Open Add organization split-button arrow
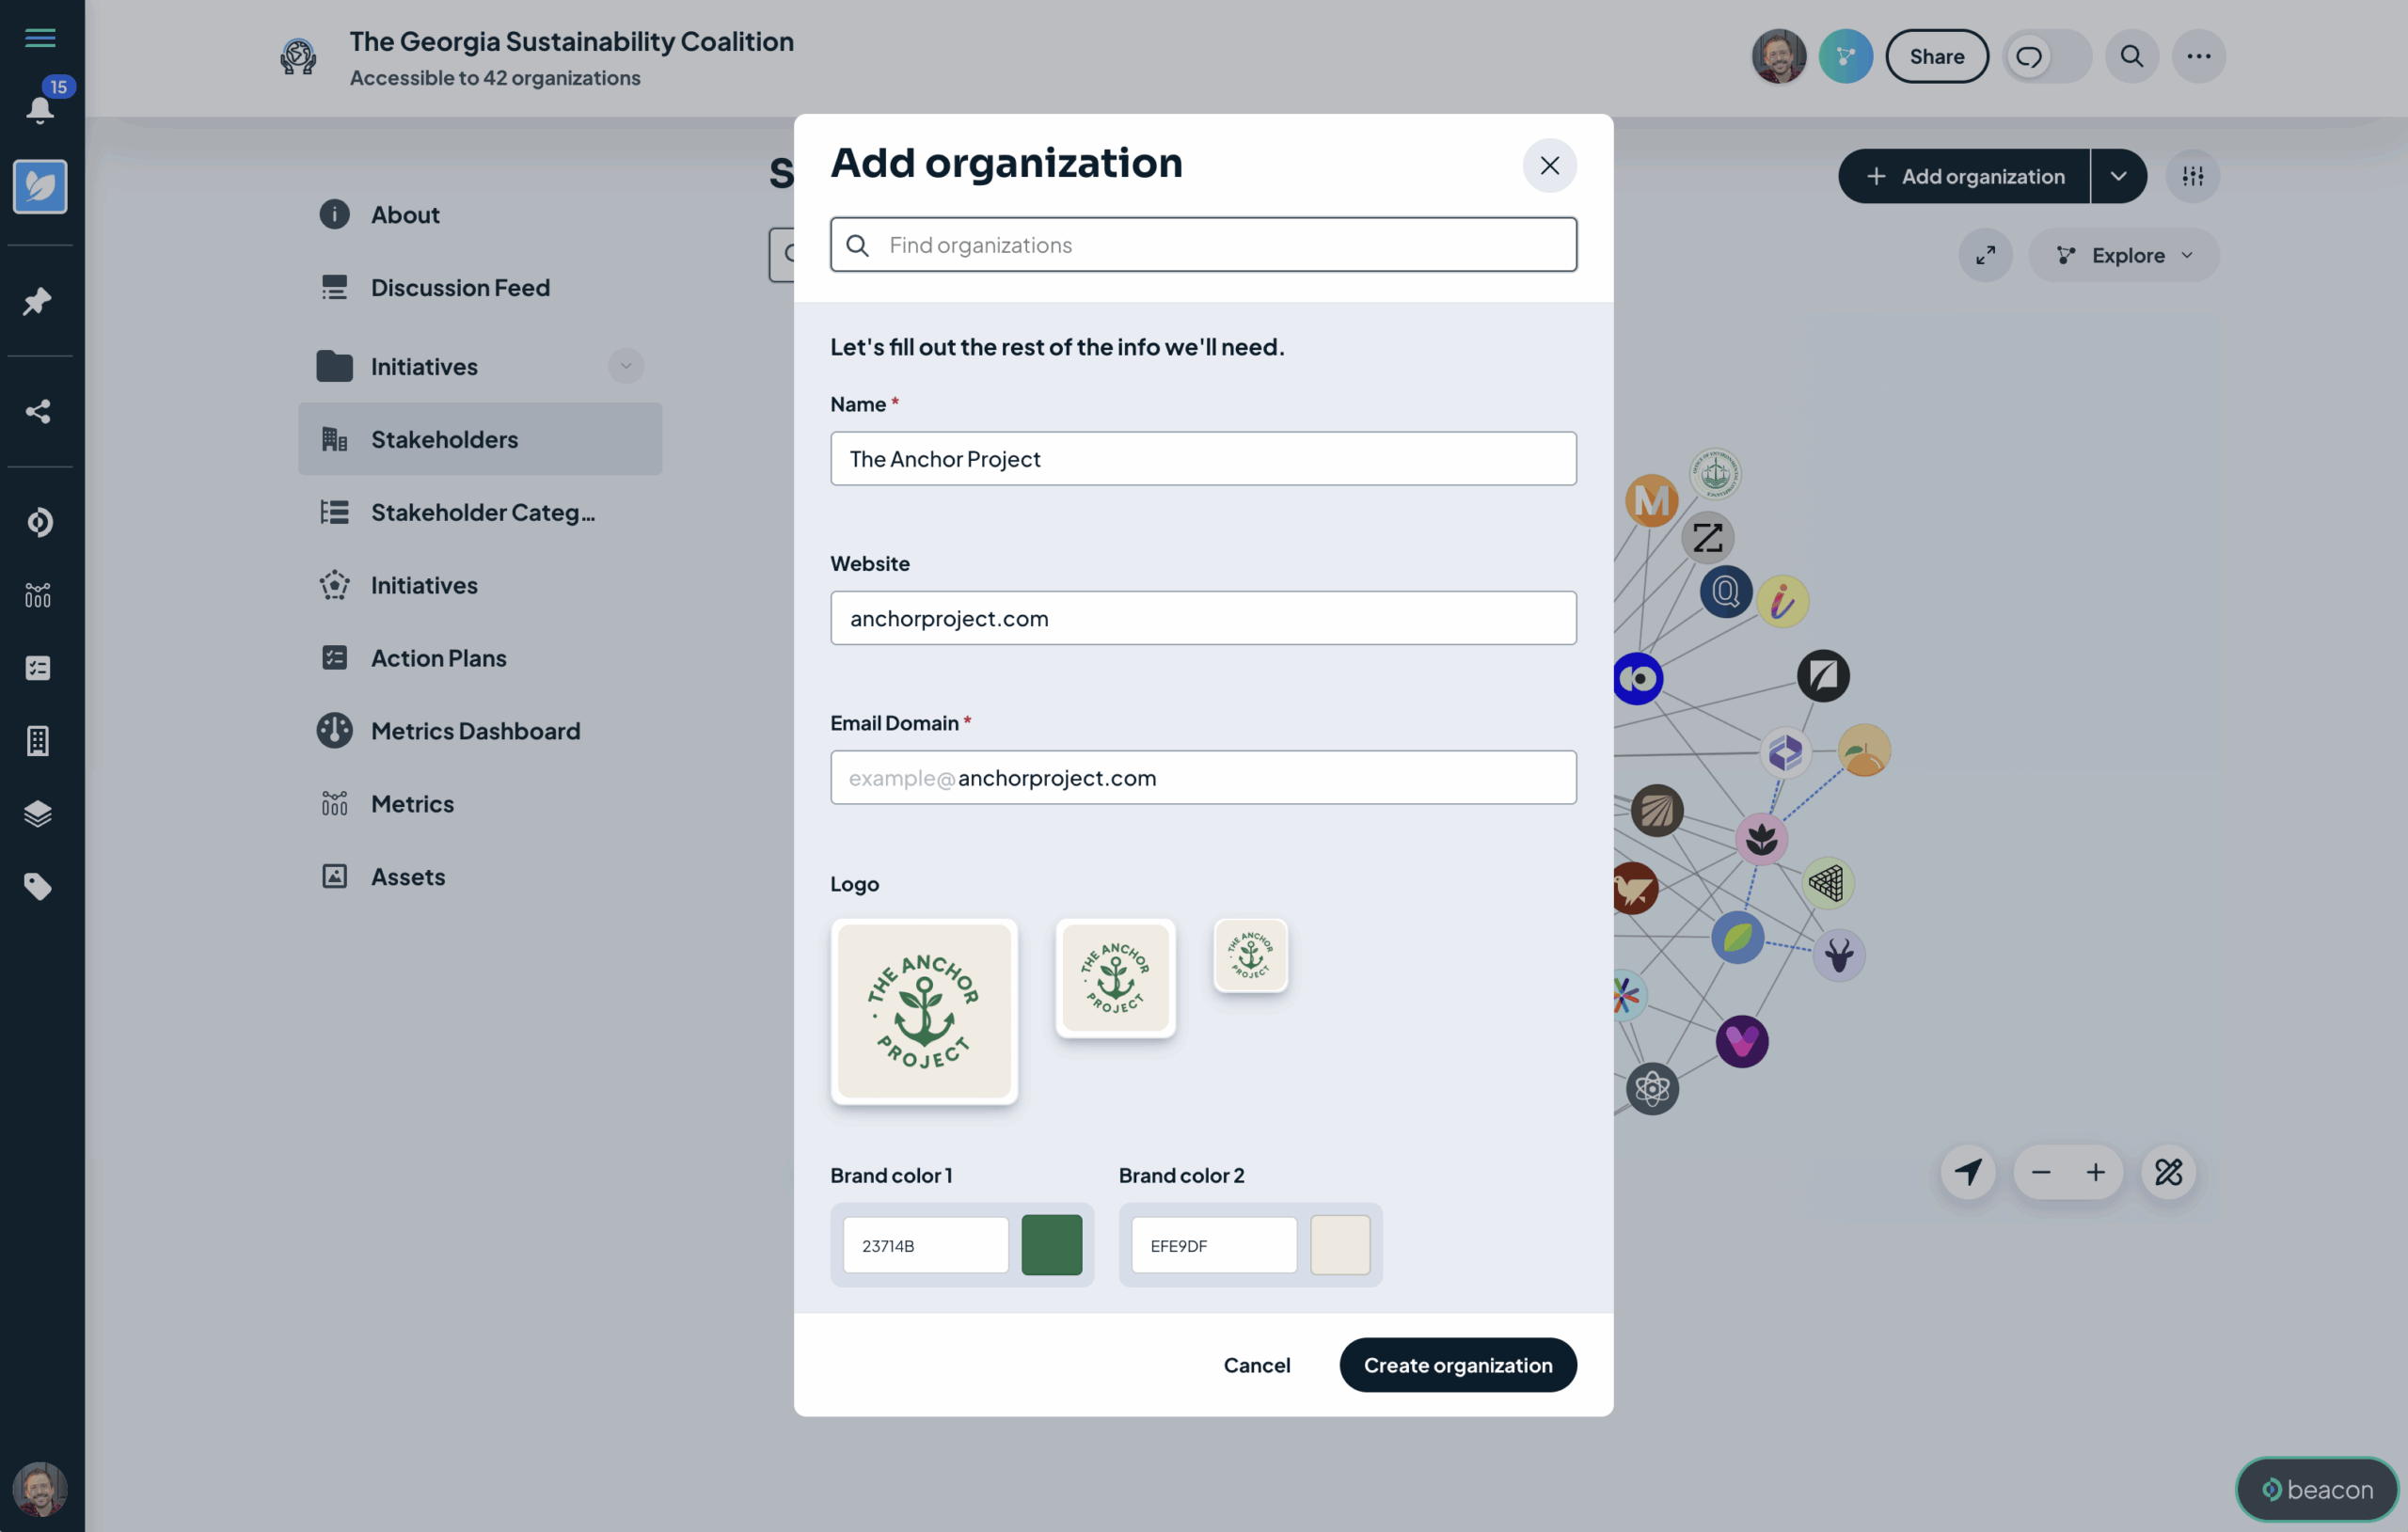 pyautogui.click(x=2118, y=176)
